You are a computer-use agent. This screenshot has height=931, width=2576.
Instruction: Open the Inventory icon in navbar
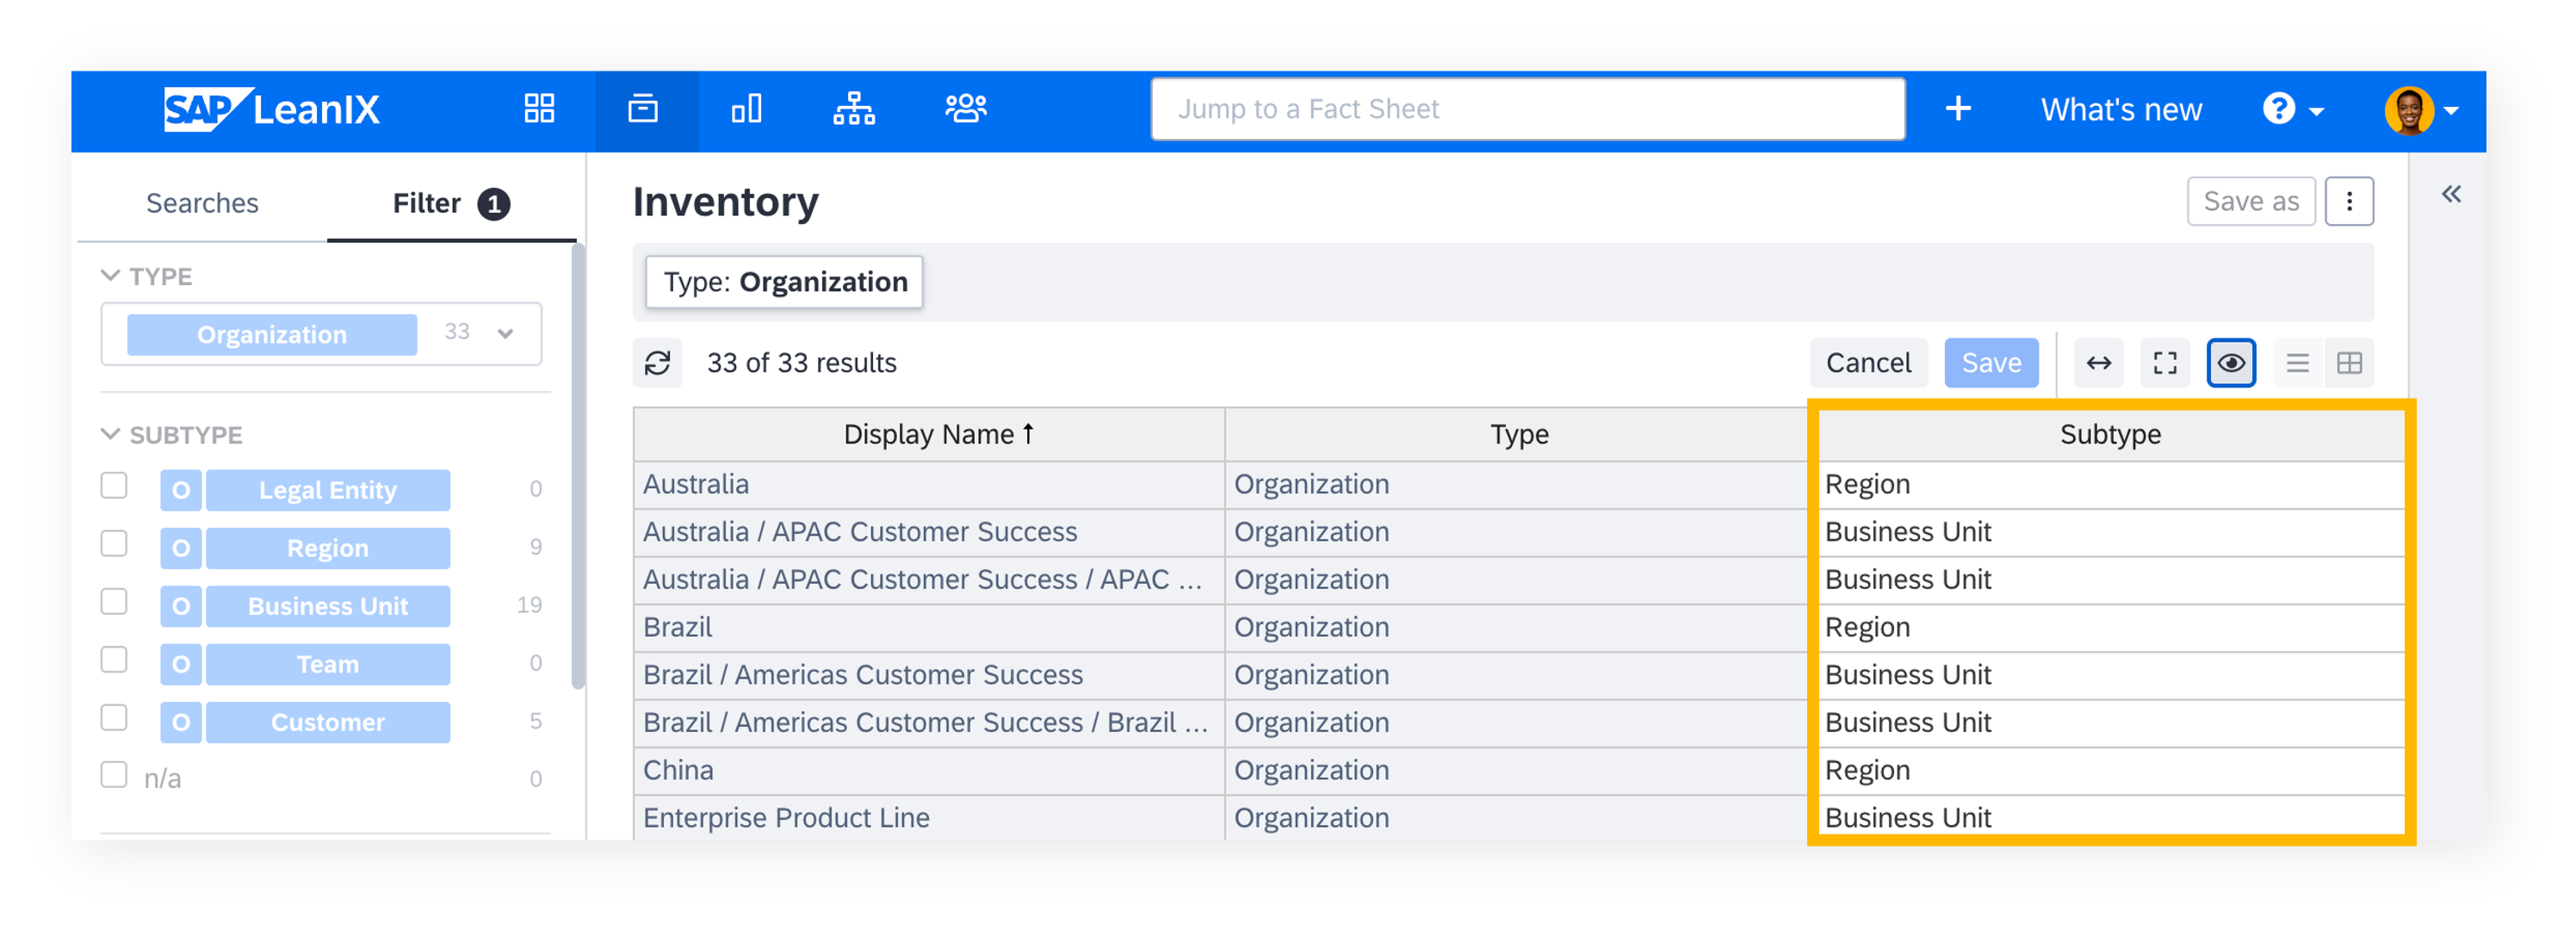(643, 108)
